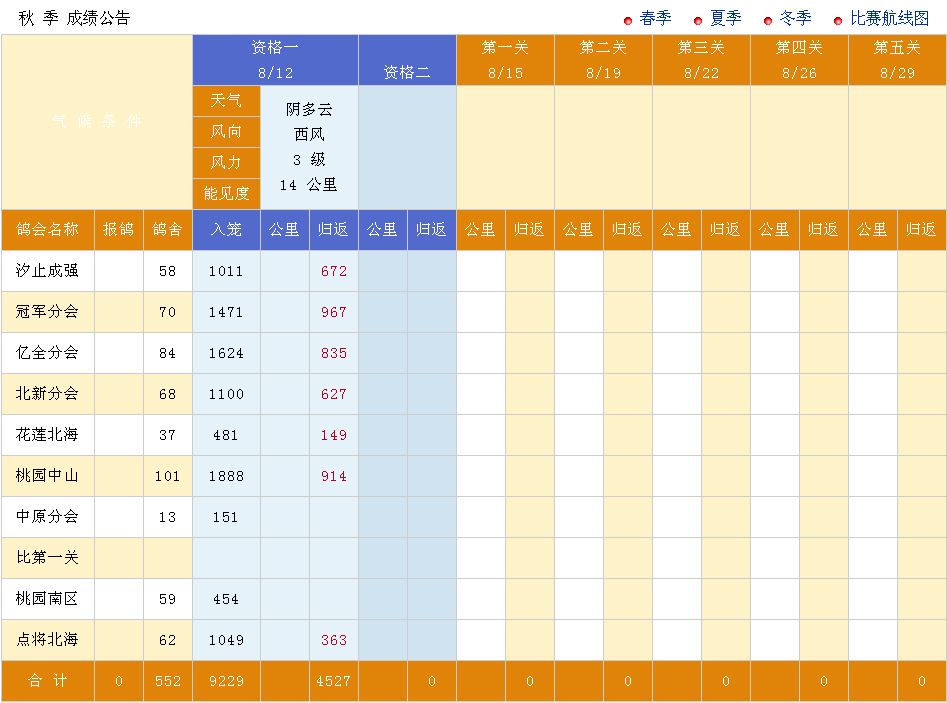
Task: Click the 552 total loft value
Action: point(168,682)
